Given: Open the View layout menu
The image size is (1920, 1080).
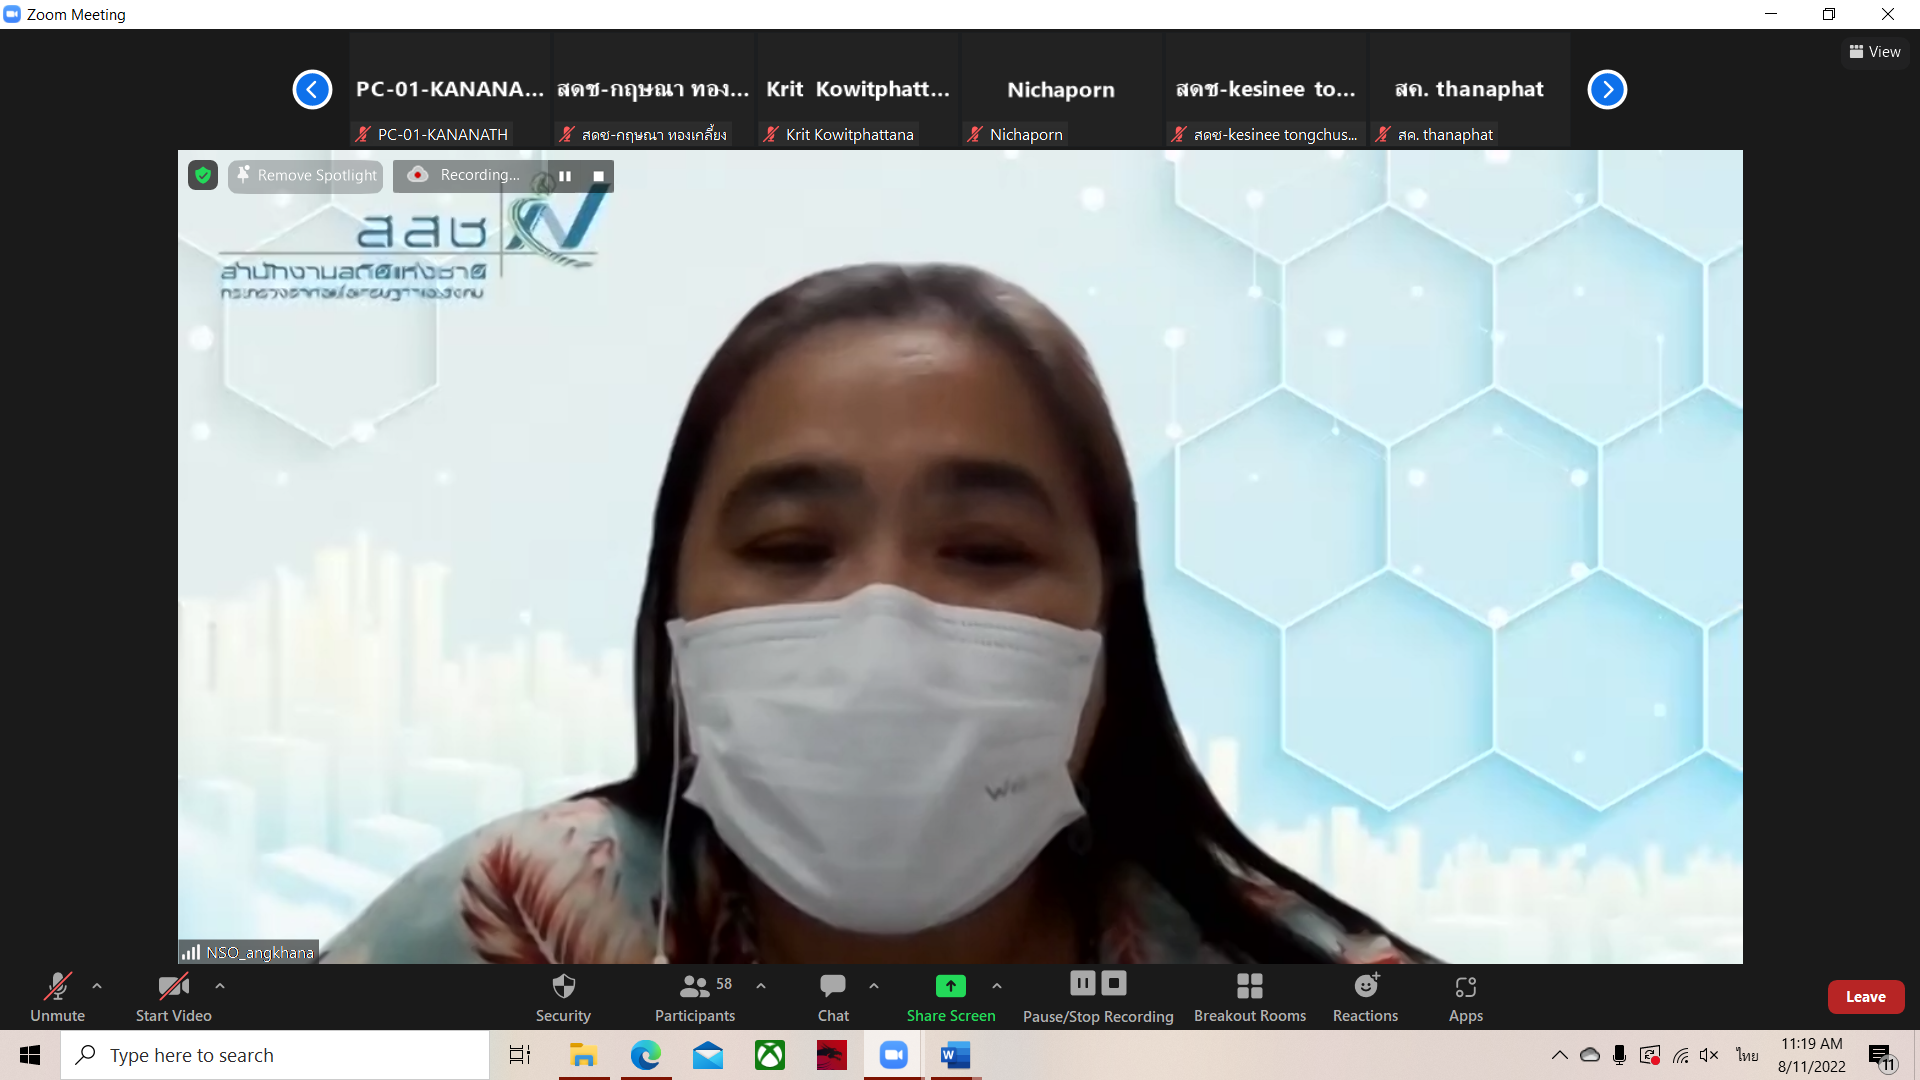Looking at the screenshot, I should [x=1875, y=52].
